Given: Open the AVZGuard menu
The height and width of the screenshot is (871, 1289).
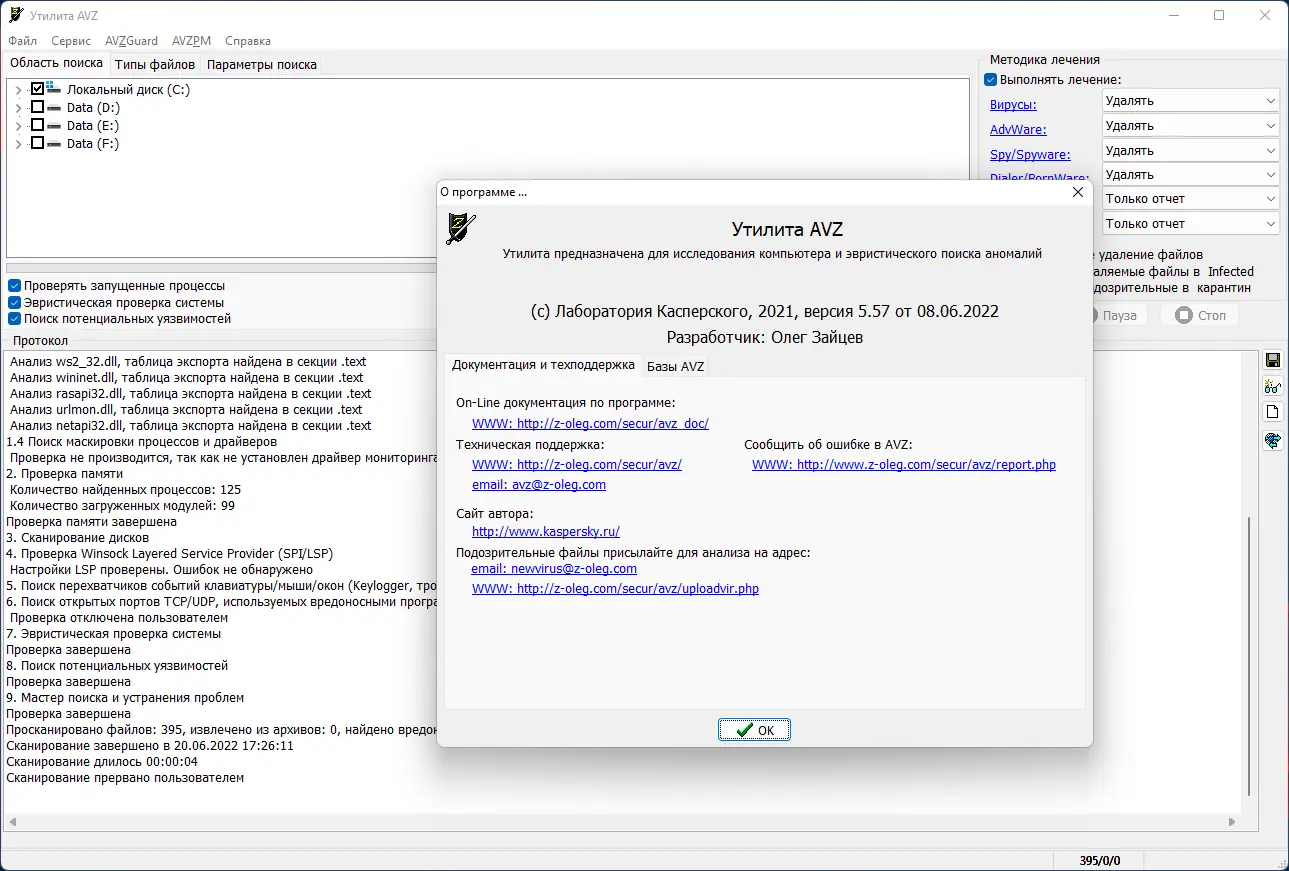Looking at the screenshot, I should [131, 41].
